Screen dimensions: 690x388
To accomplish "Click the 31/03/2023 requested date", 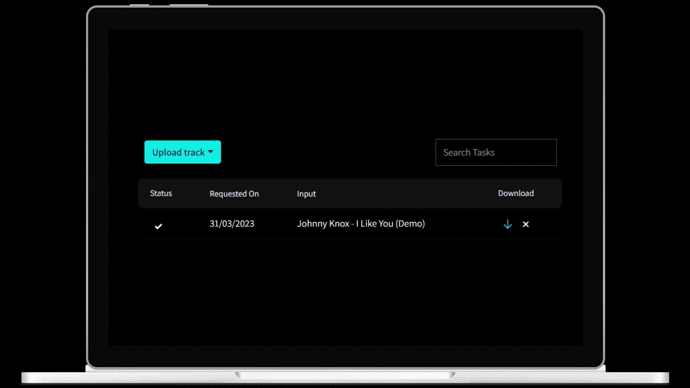I will coord(232,223).
